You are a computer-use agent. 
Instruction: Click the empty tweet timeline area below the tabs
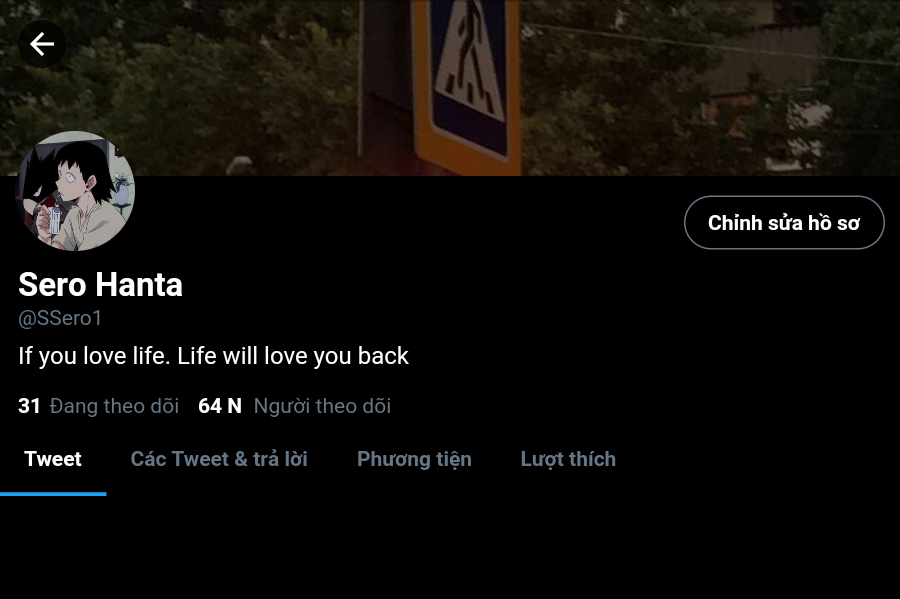[450, 548]
